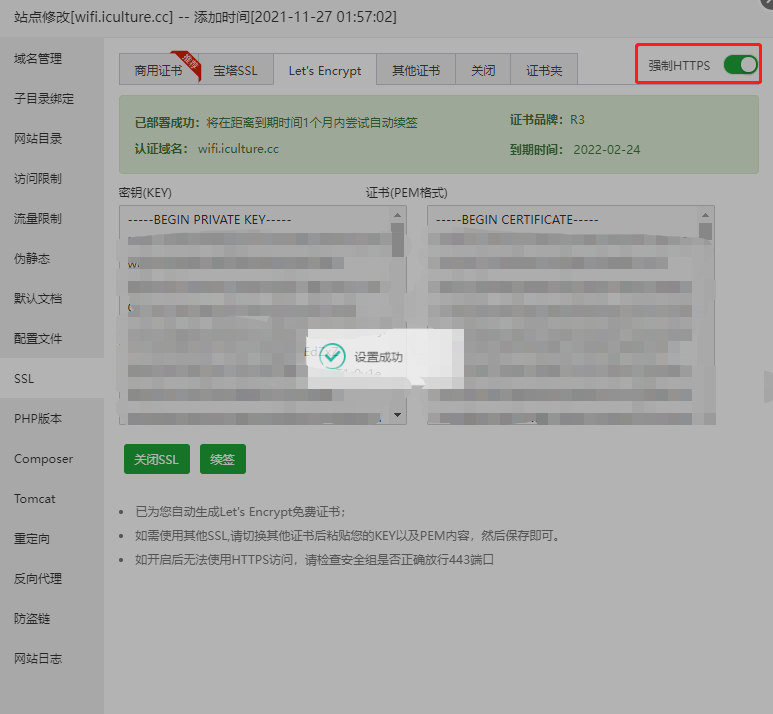Click the Let's Encrypt免费证书 hint line
Screen dimensions: 773x714
coord(241,512)
